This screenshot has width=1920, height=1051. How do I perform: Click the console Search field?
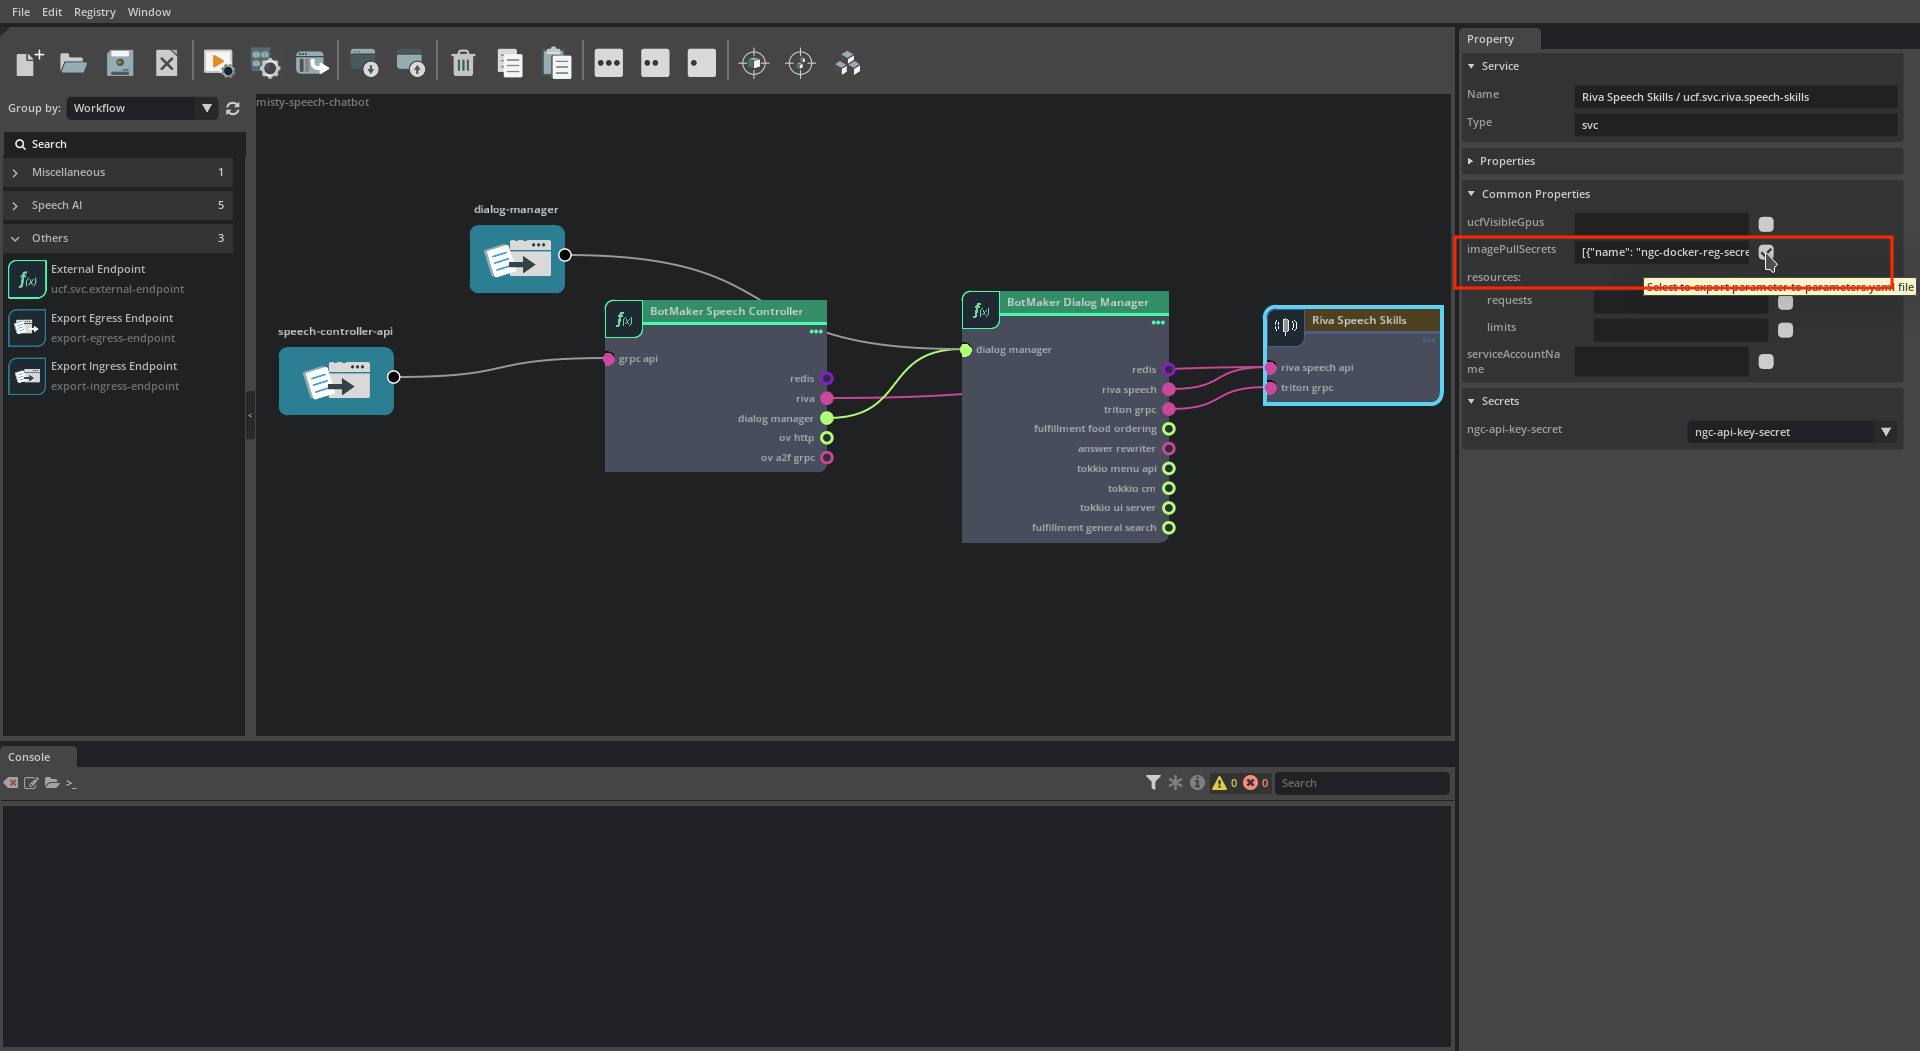(x=1360, y=783)
